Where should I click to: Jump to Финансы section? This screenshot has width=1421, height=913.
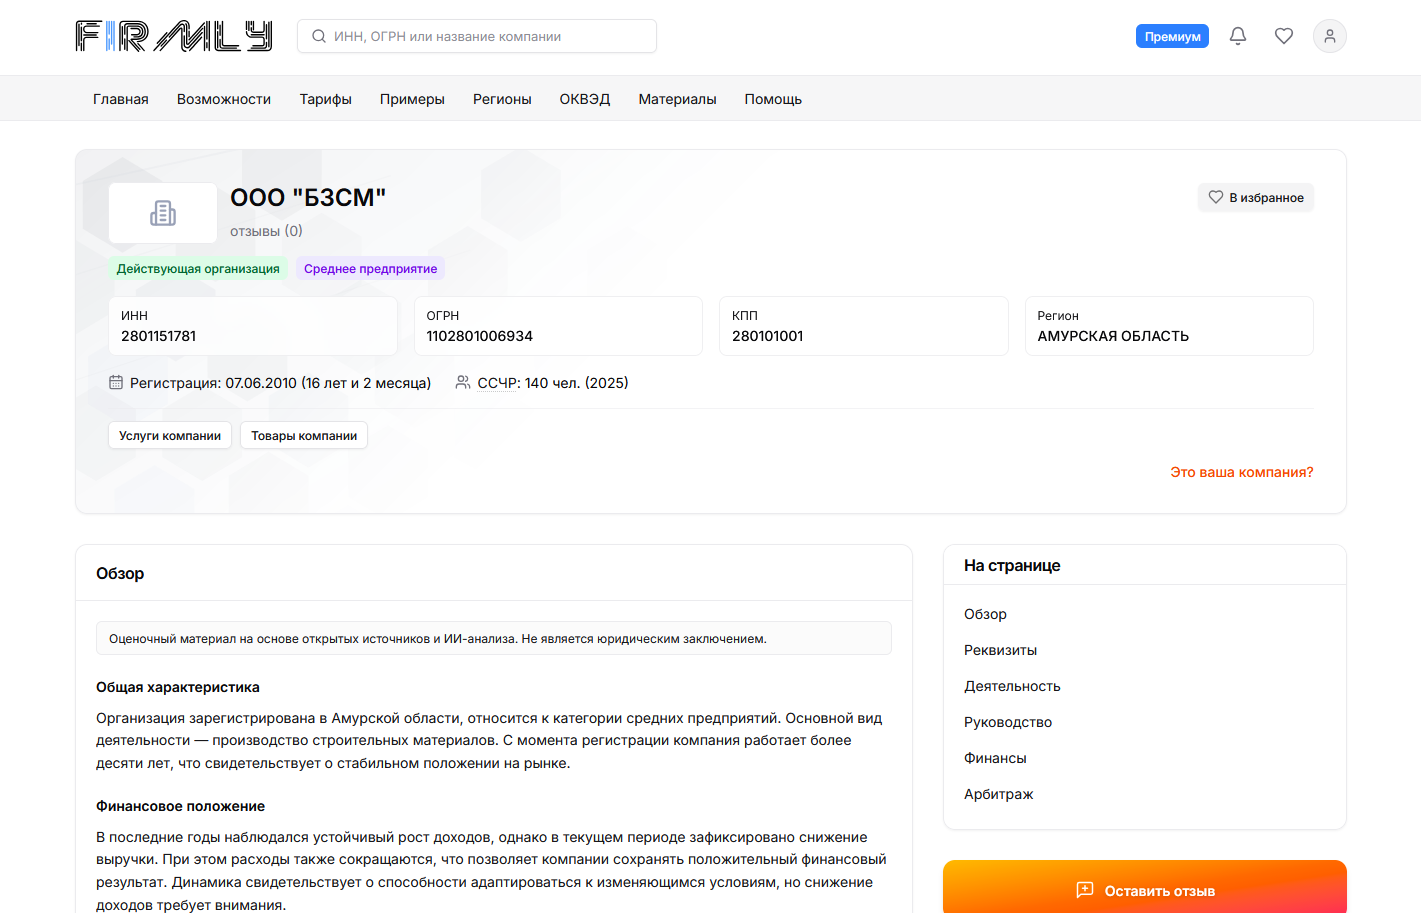coord(995,758)
